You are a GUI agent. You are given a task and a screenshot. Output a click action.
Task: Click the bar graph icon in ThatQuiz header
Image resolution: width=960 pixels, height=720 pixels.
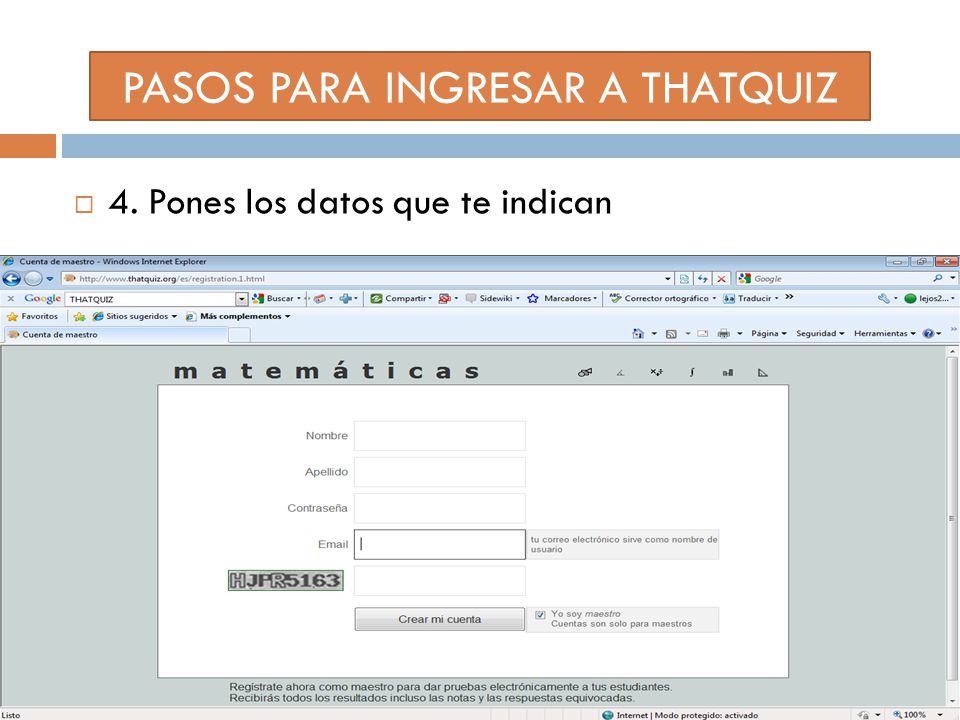[x=727, y=372]
